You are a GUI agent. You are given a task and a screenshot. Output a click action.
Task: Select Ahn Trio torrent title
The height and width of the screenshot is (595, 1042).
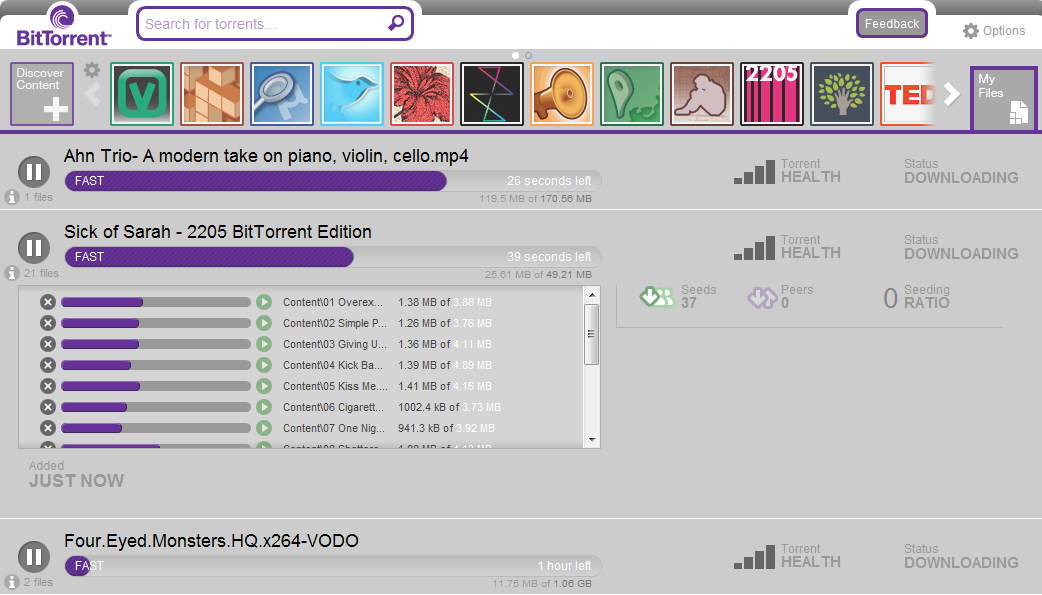266,156
